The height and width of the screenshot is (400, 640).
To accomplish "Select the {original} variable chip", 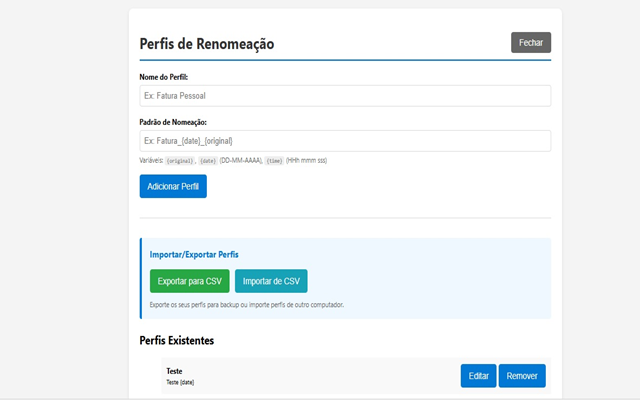I will tap(180, 161).
